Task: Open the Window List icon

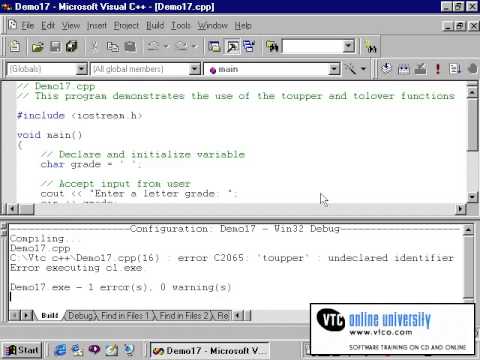Action: [249, 46]
